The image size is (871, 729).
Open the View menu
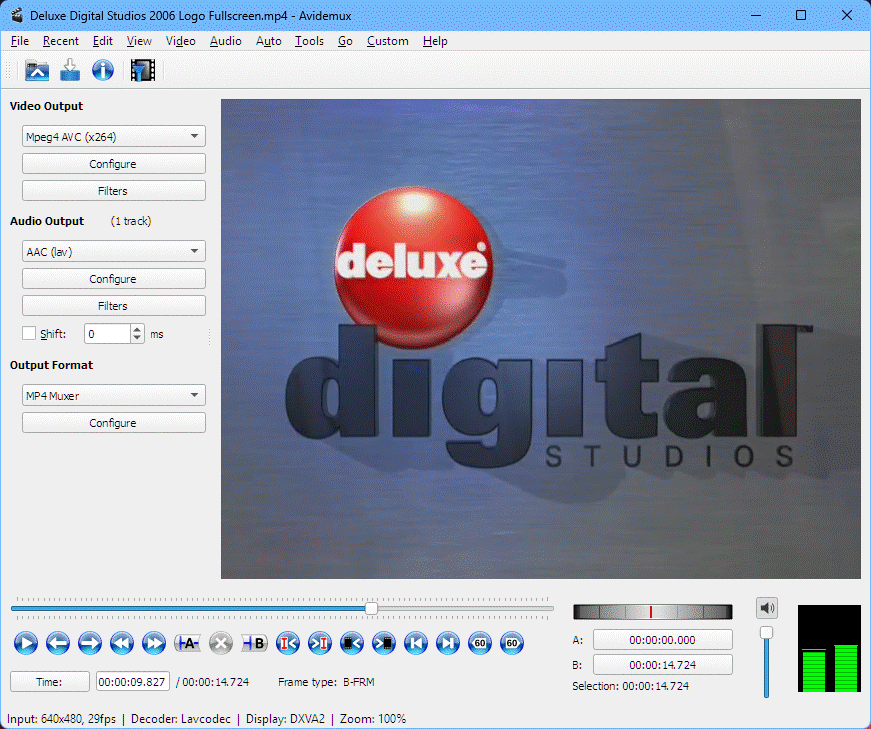point(139,41)
